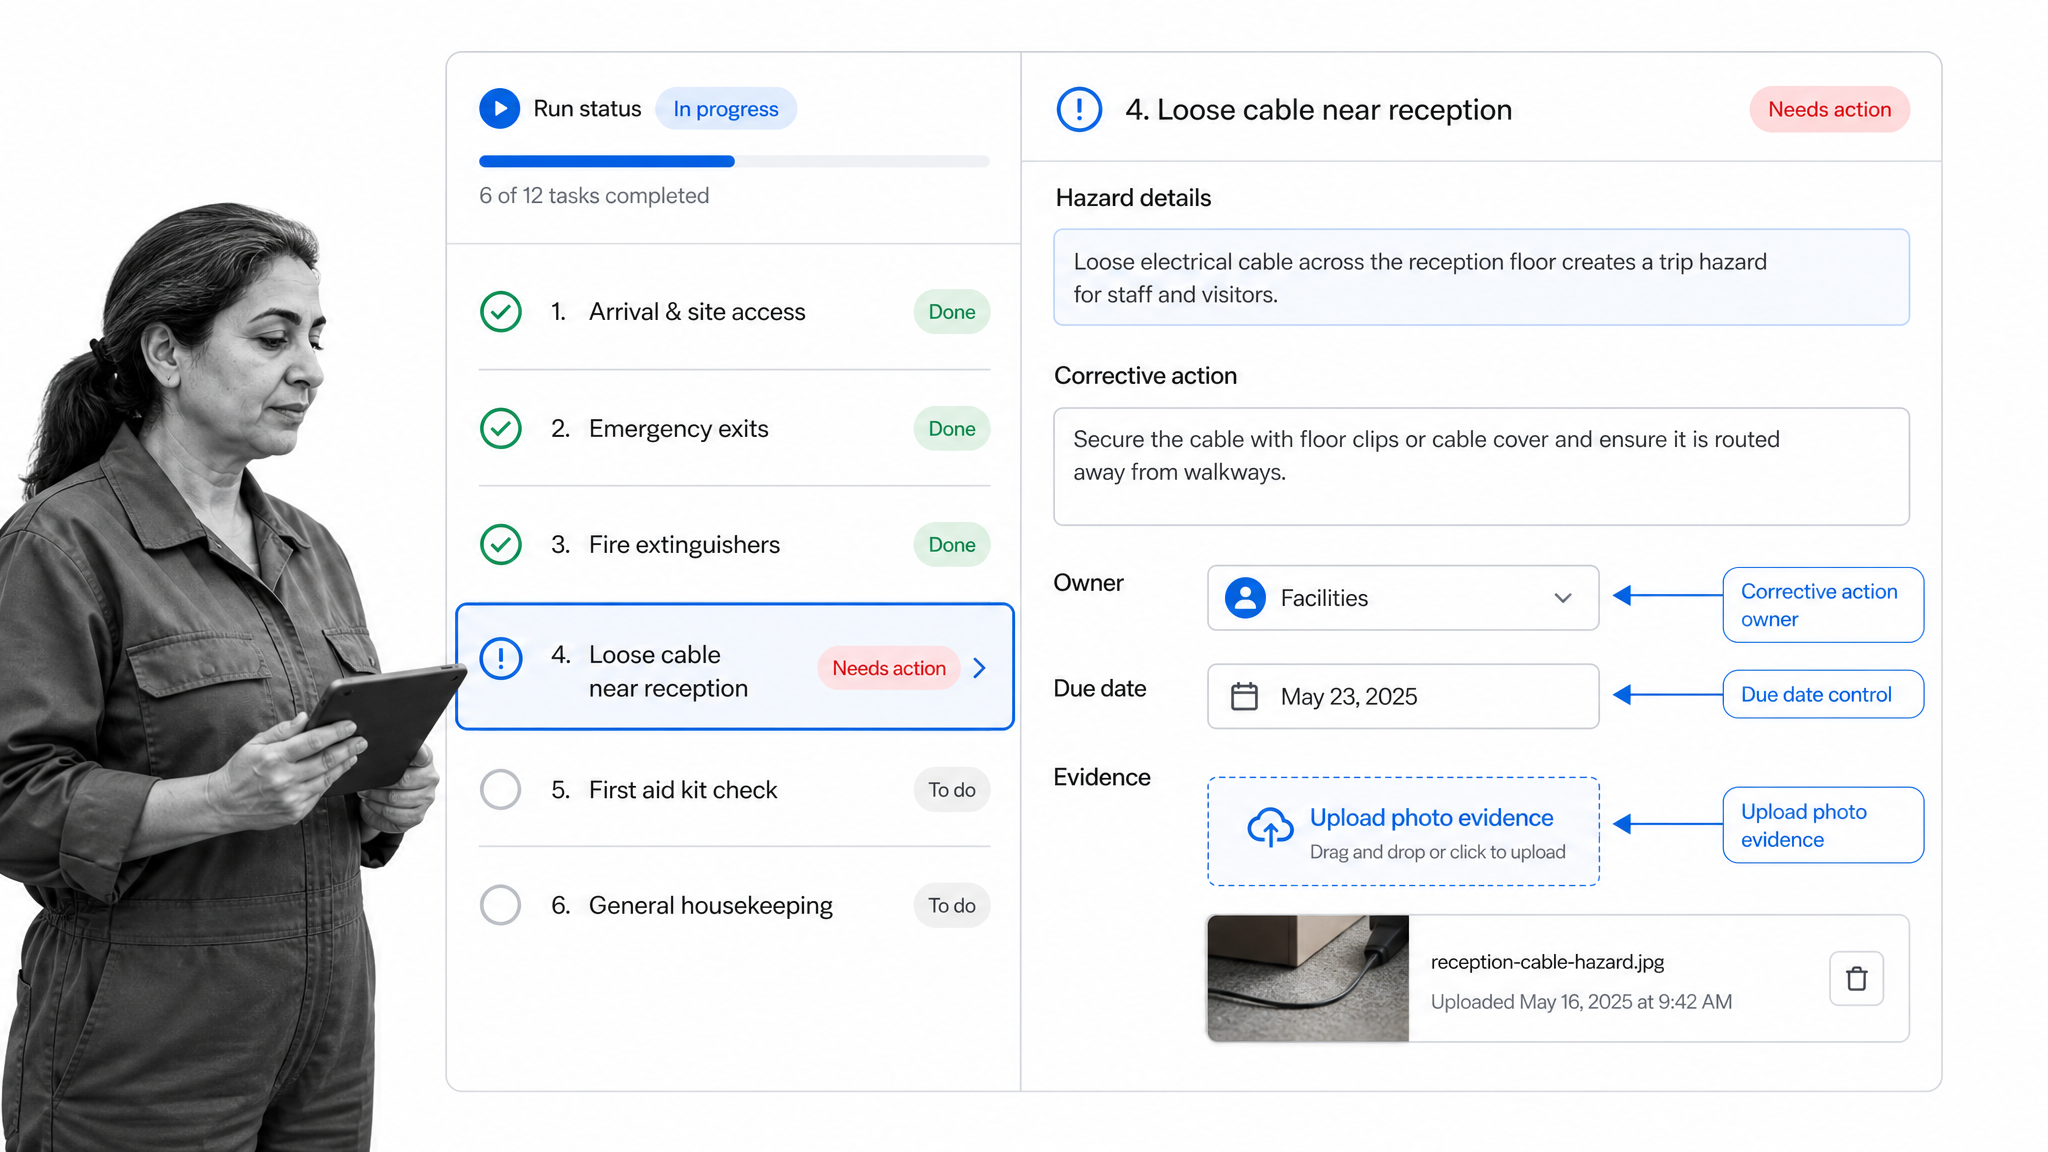The image size is (2048, 1152).
Task: Click the alert icon in the detail header
Action: pyautogui.click(x=1079, y=109)
